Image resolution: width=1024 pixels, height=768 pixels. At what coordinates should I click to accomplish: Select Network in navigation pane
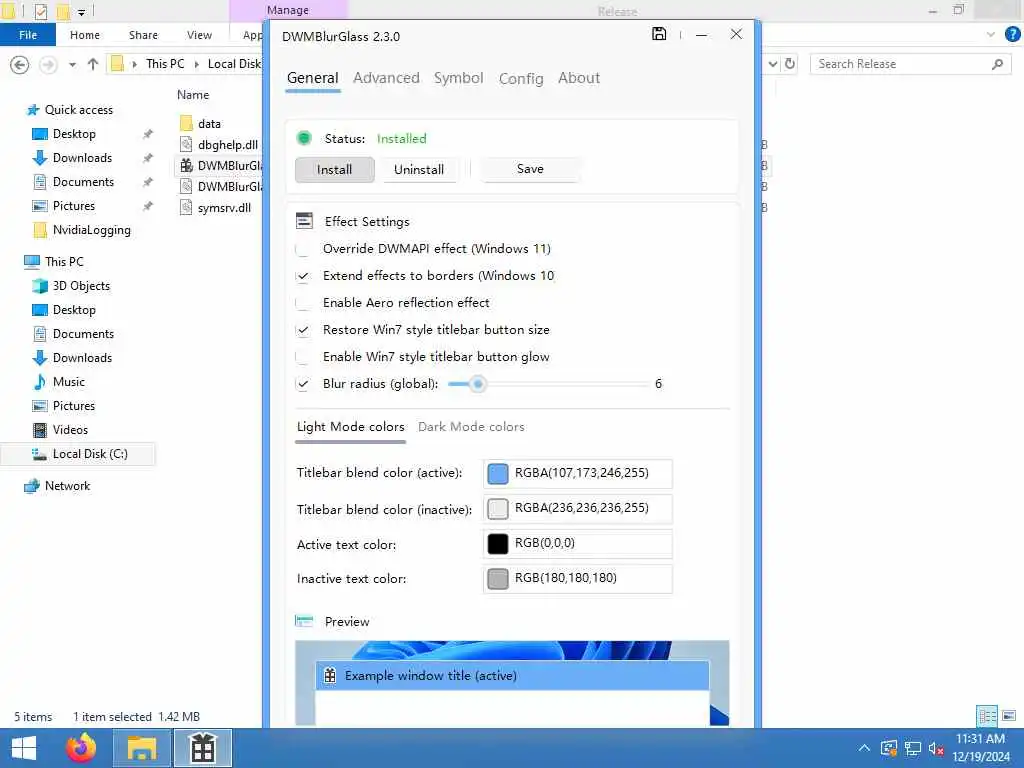coord(67,486)
